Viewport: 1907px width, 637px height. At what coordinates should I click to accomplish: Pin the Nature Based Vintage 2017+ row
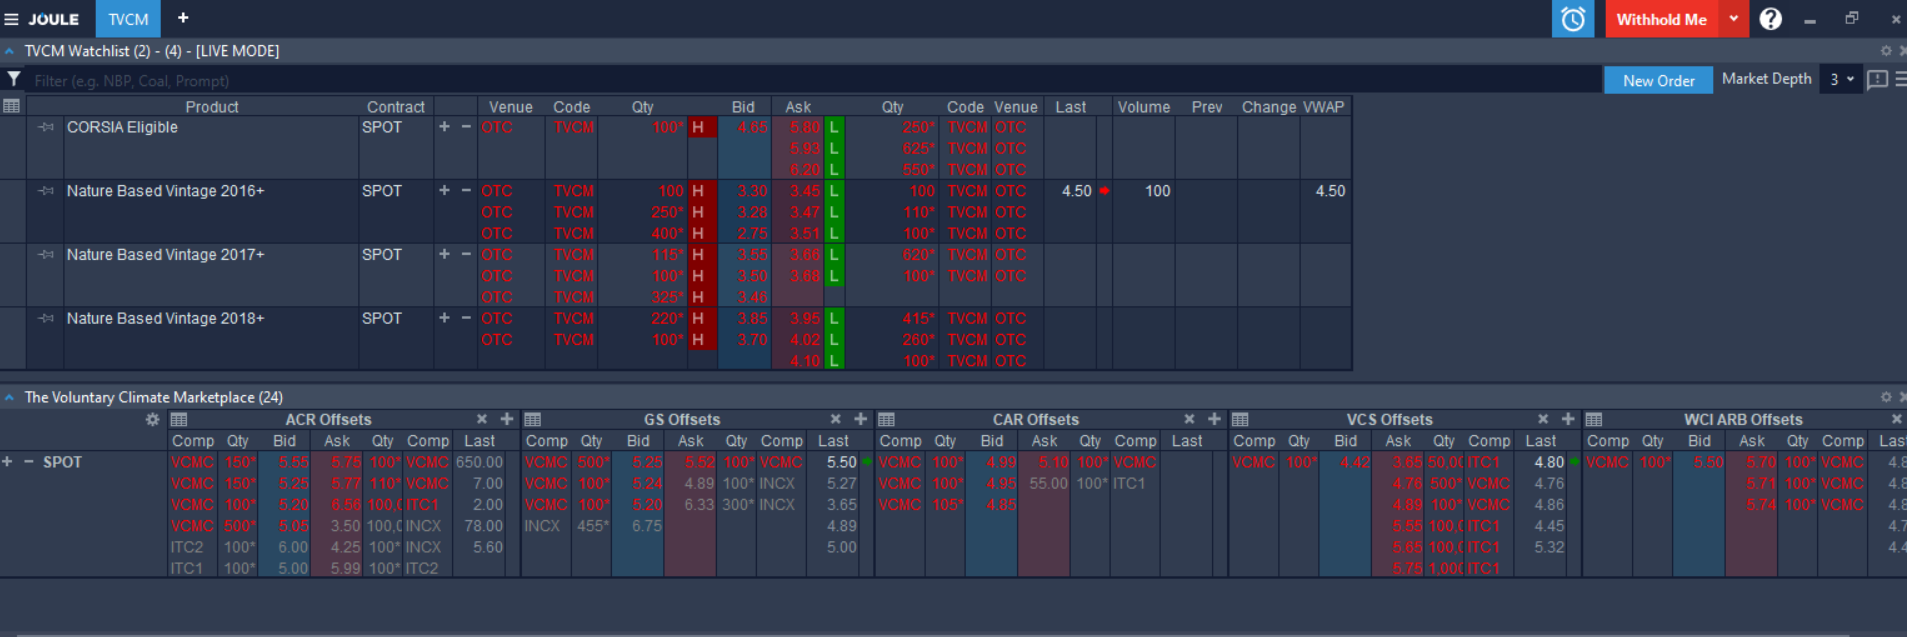tap(46, 255)
